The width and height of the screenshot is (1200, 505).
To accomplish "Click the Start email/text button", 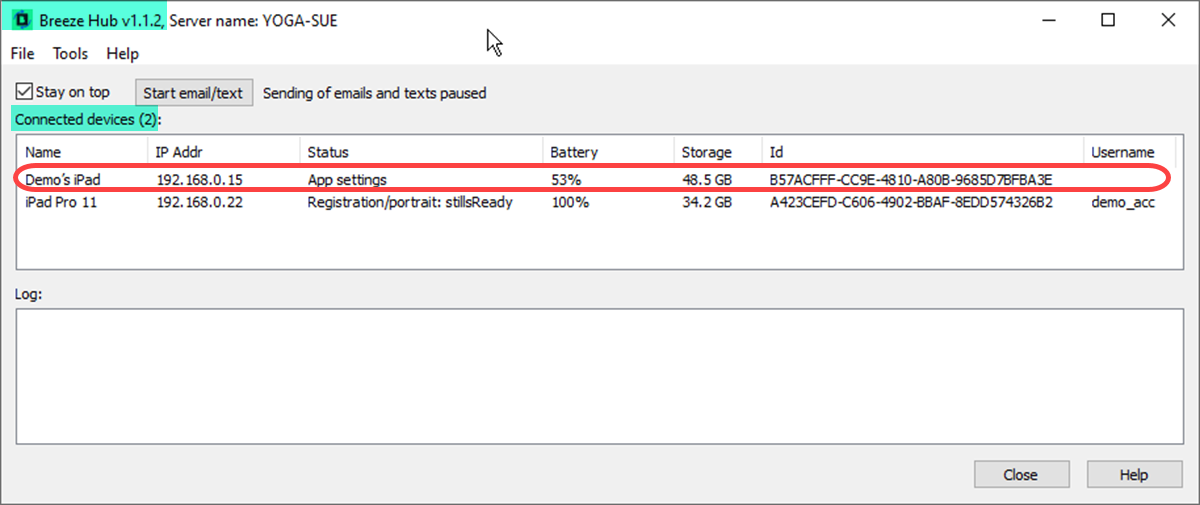I will coord(193,93).
